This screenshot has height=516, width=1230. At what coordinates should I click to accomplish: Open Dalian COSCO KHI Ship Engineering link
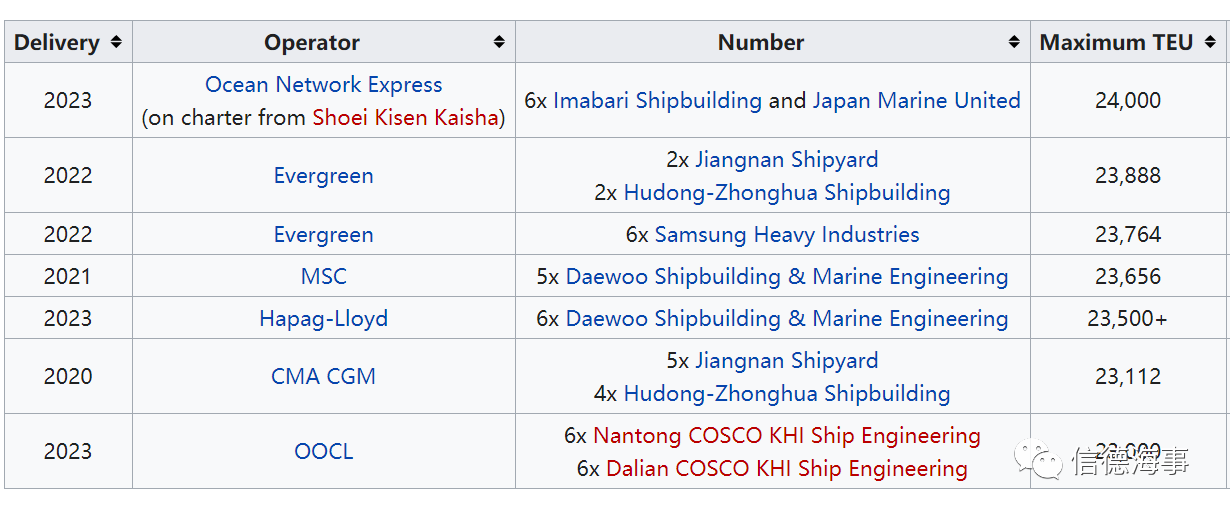(x=787, y=468)
